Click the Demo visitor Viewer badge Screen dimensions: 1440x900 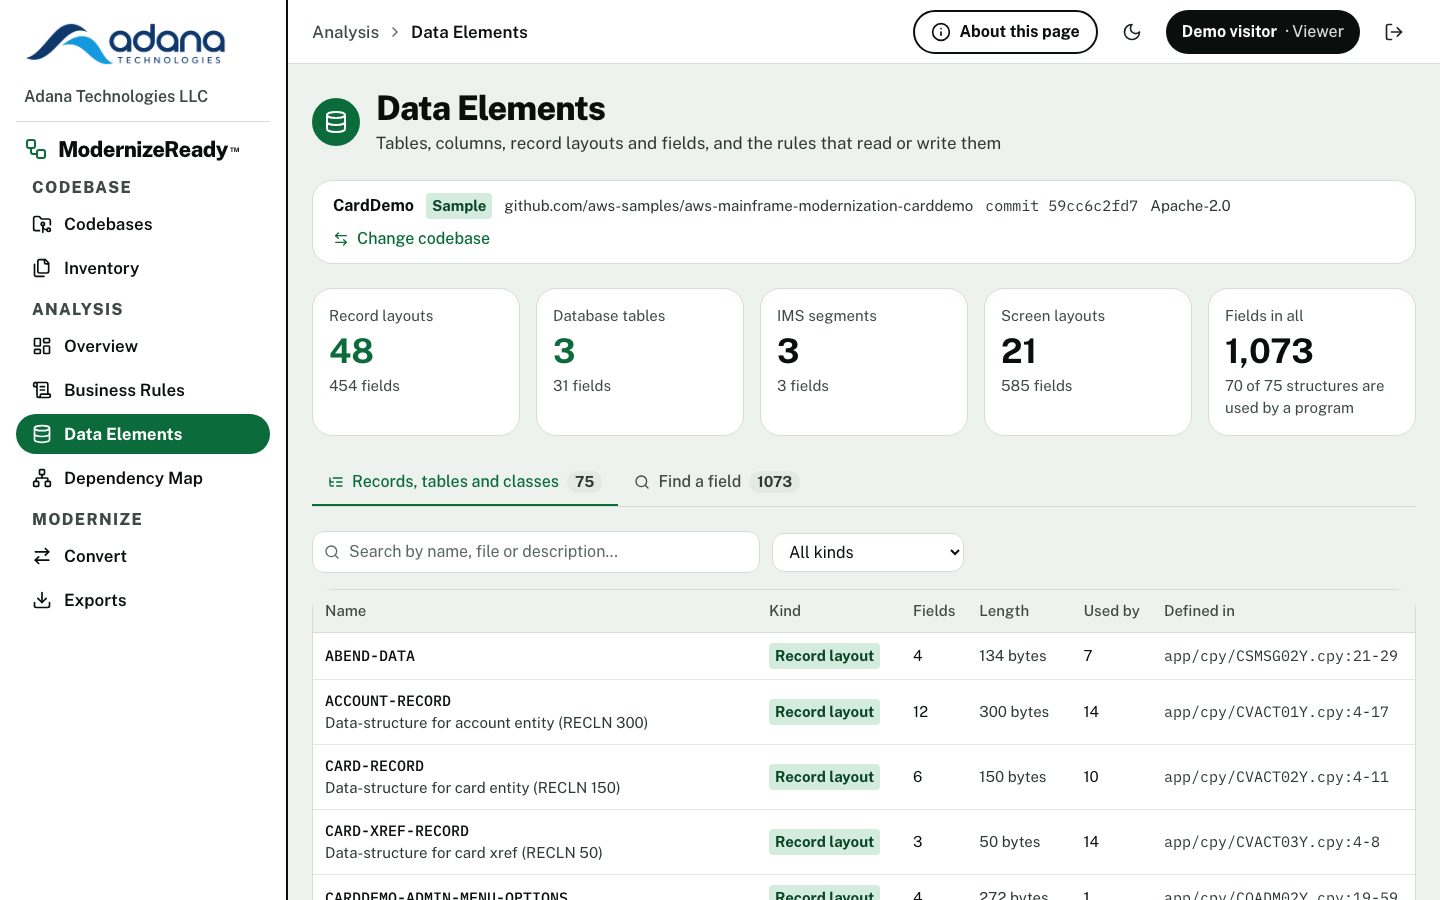(1263, 32)
